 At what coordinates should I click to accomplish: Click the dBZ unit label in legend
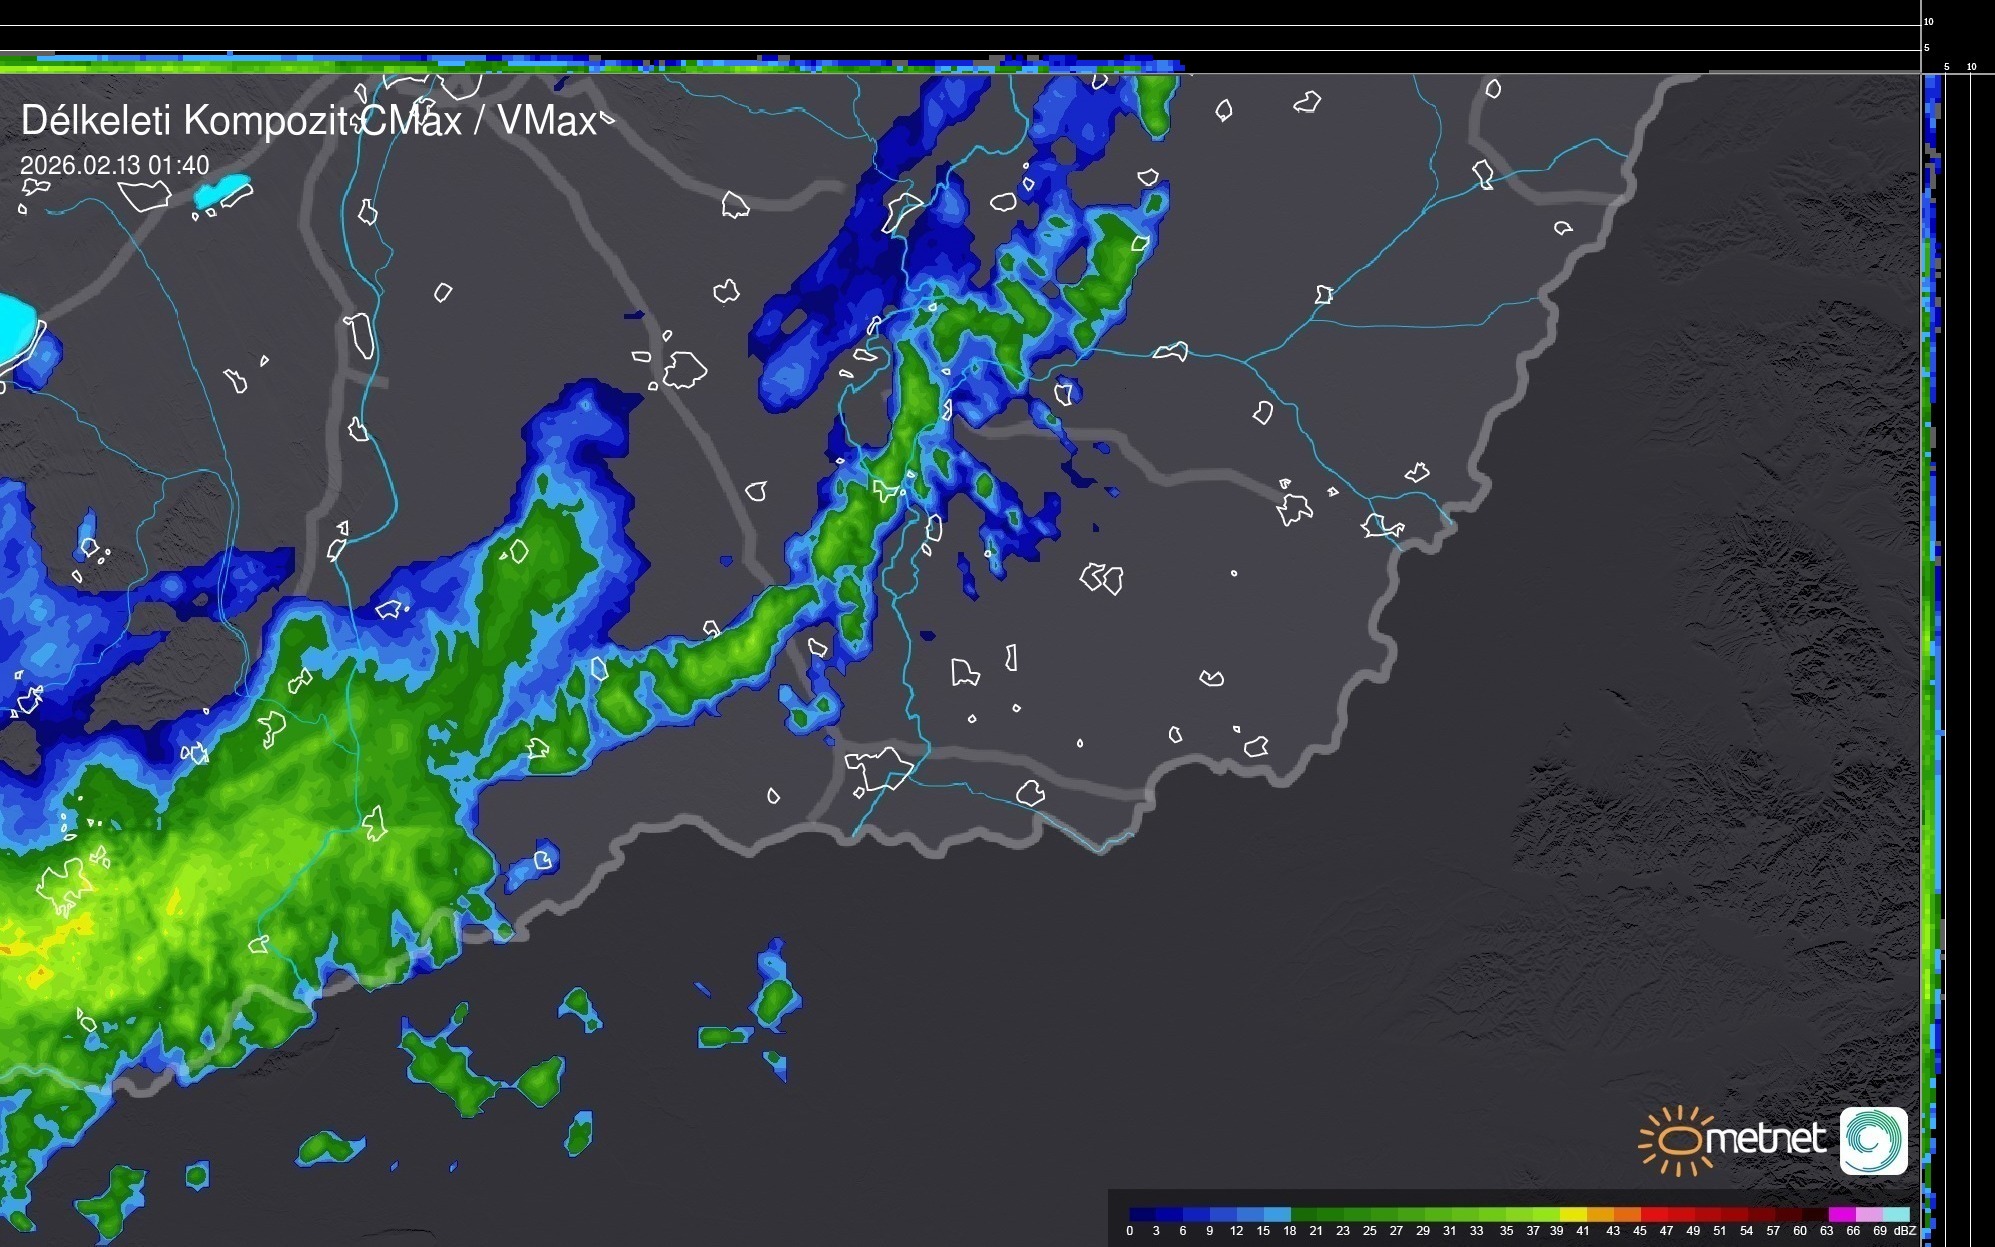tap(1905, 1231)
